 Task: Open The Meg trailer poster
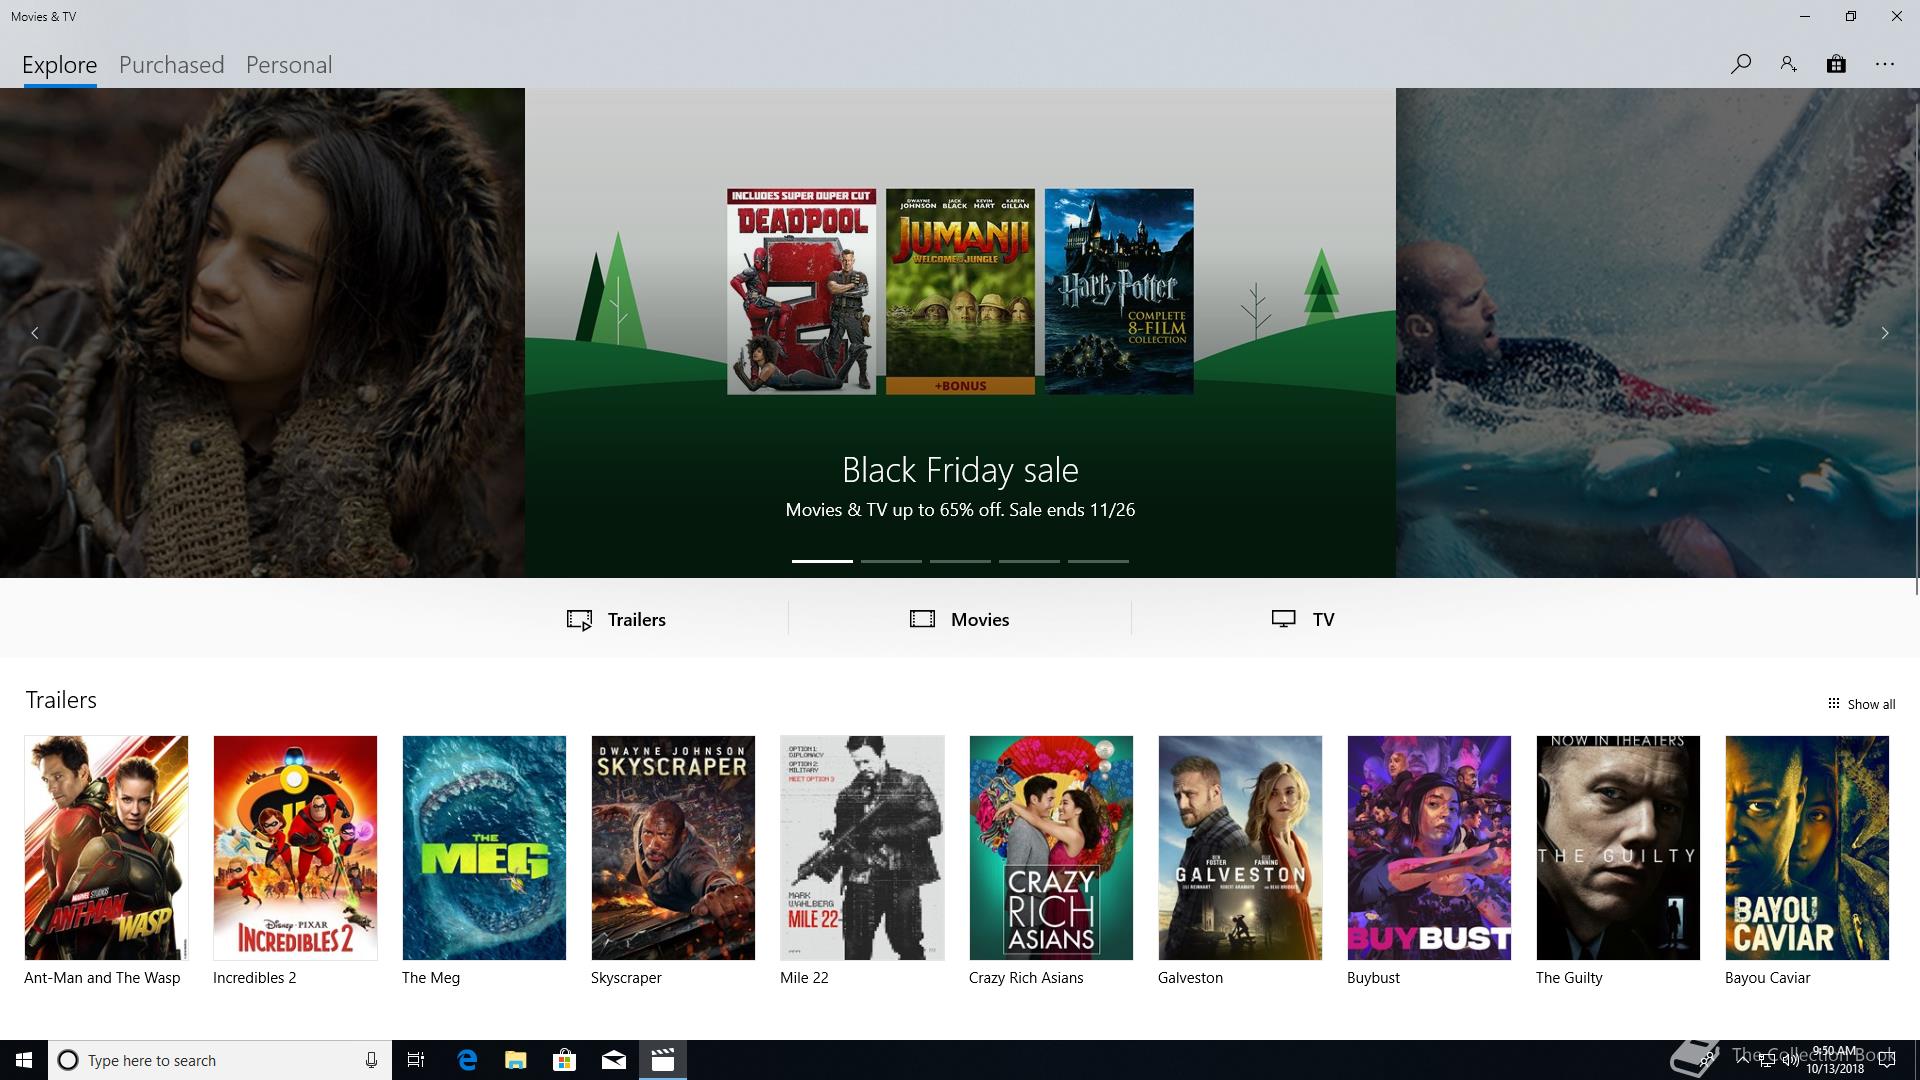point(484,848)
